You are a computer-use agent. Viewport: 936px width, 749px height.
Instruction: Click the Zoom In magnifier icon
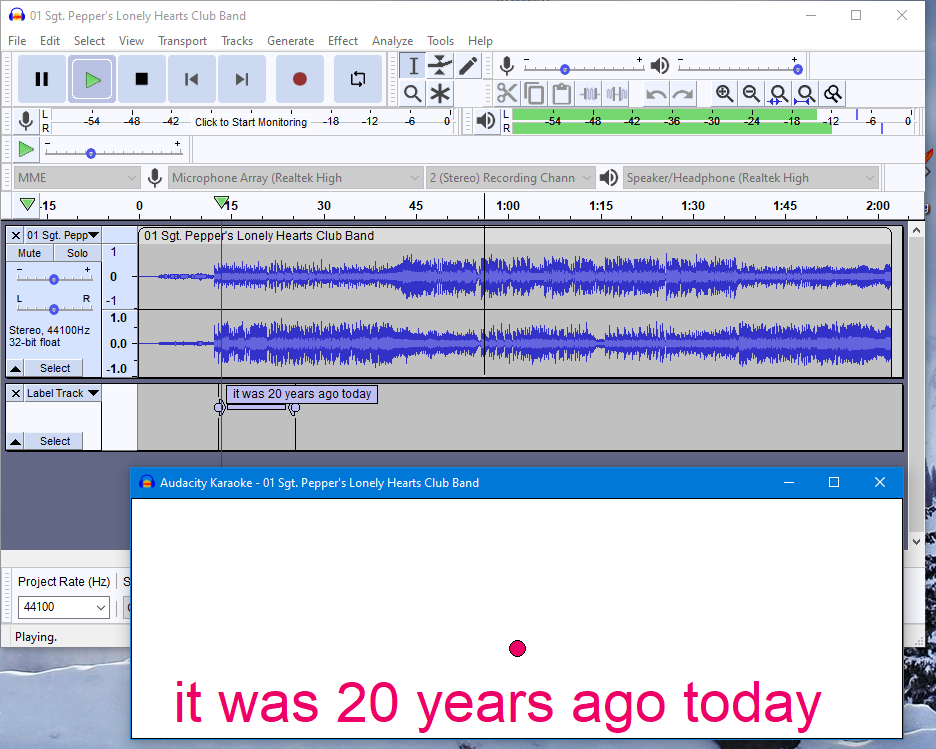pyautogui.click(x=724, y=93)
